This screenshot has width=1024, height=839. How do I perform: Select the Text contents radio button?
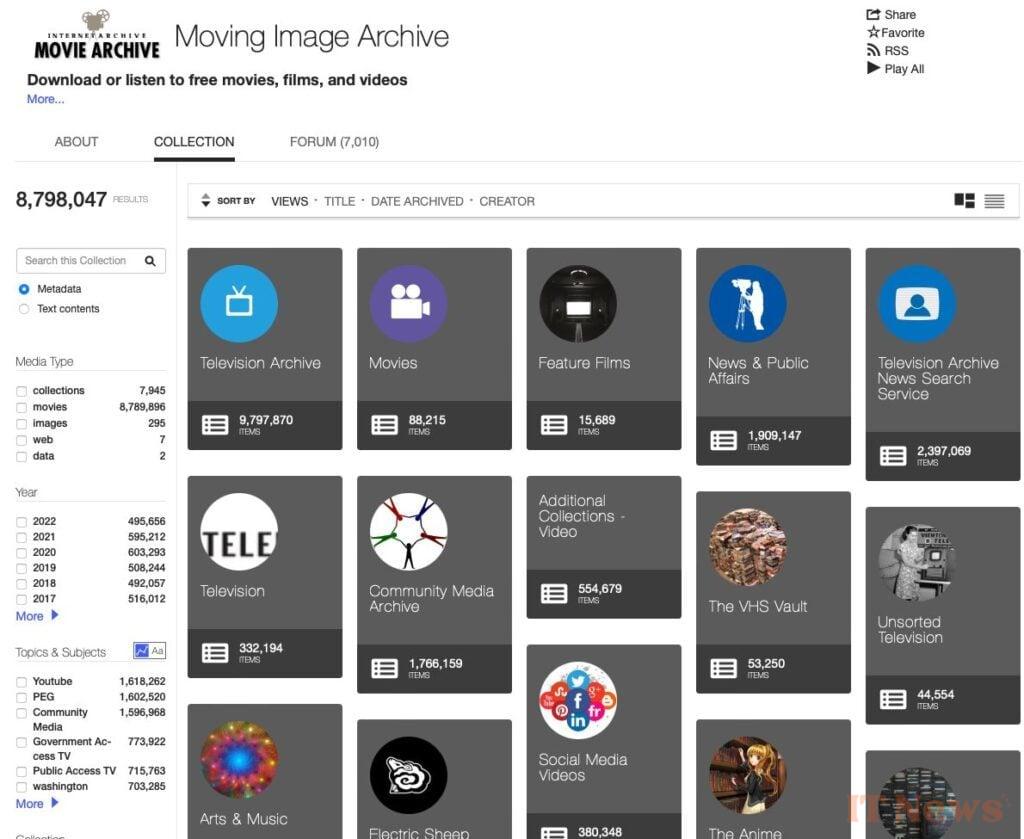tap(24, 309)
